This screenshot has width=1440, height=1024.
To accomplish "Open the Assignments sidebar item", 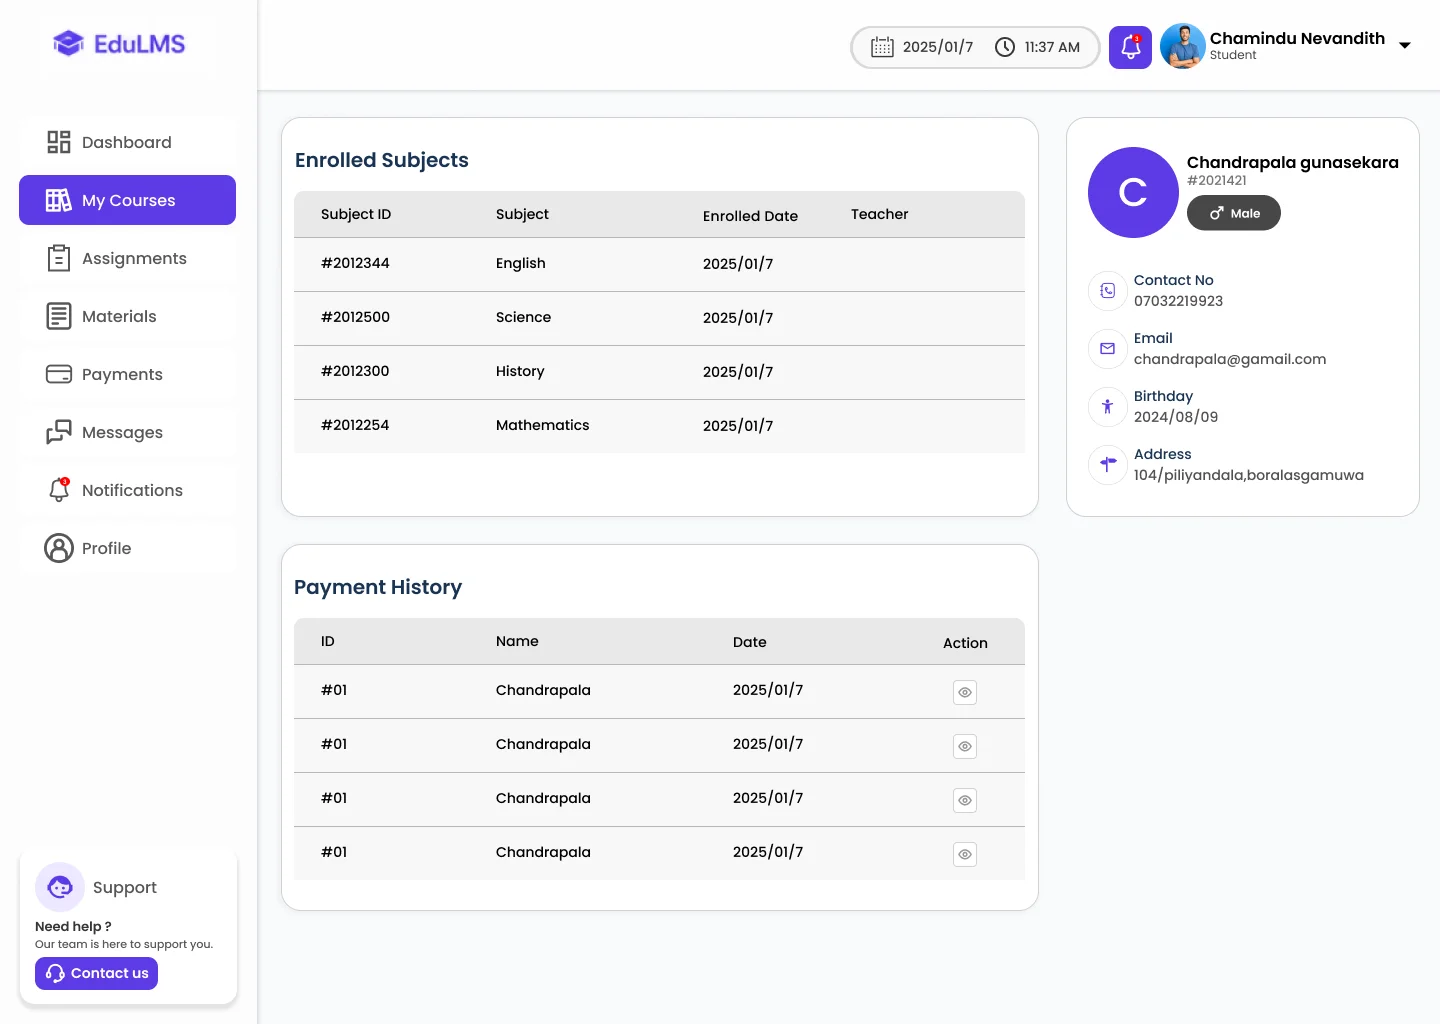I will point(128,258).
